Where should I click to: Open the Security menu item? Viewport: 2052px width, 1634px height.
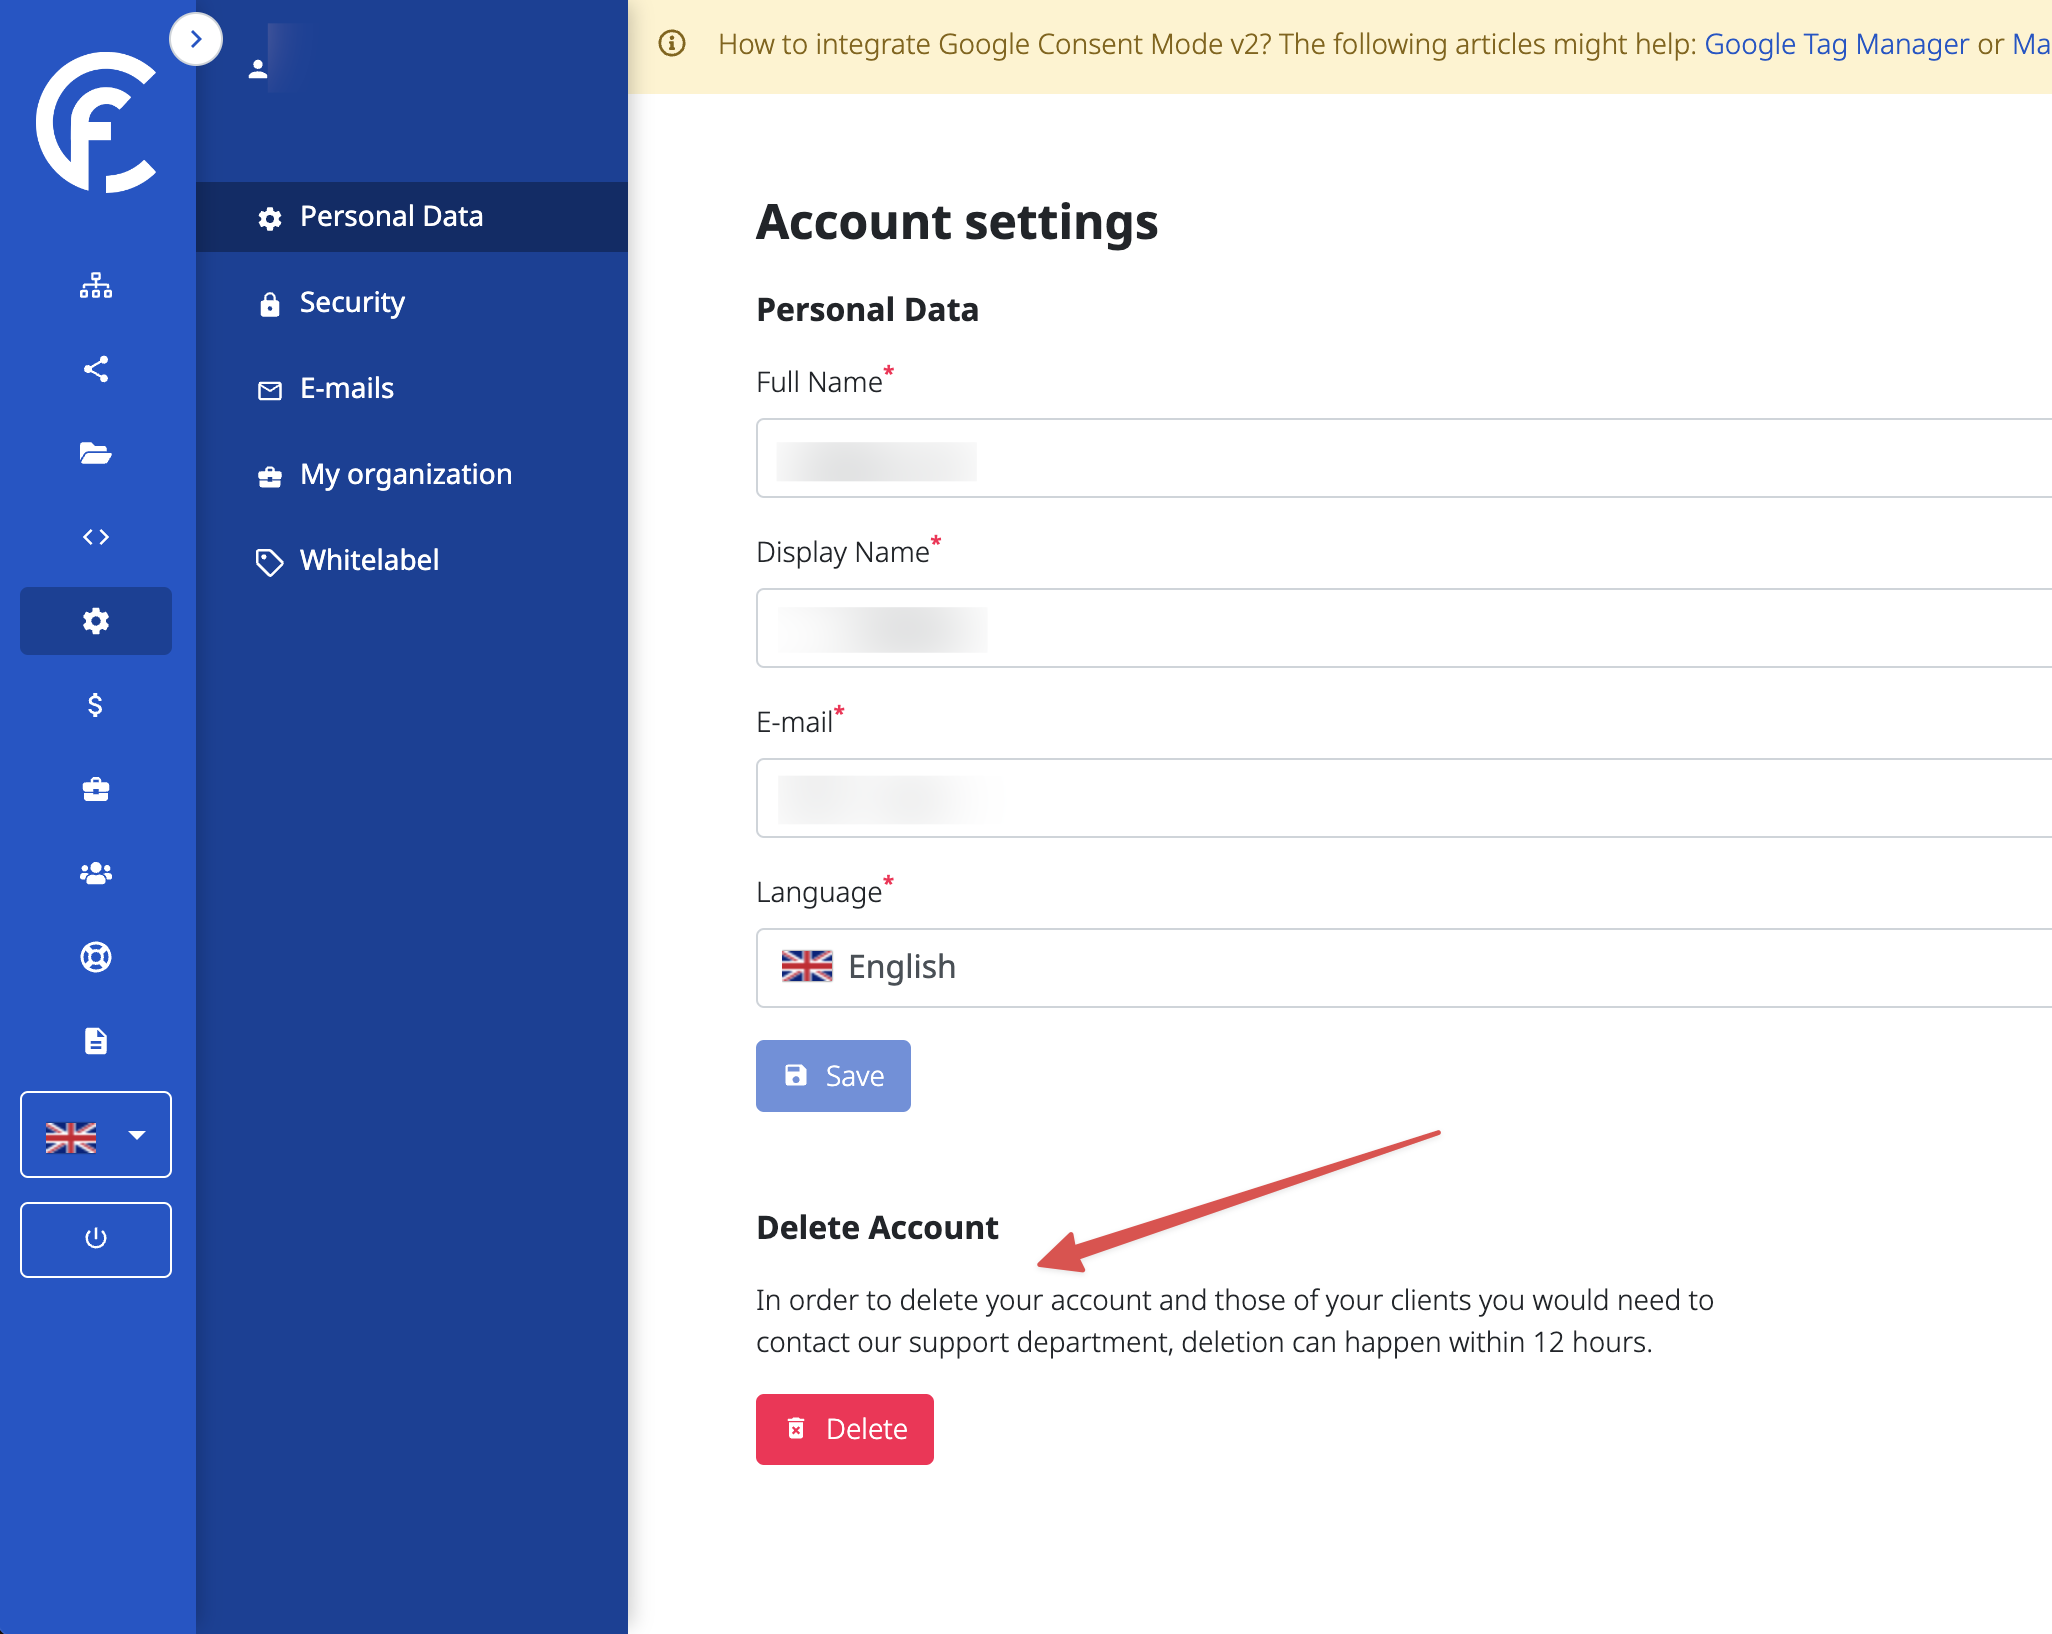pos(352,302)
